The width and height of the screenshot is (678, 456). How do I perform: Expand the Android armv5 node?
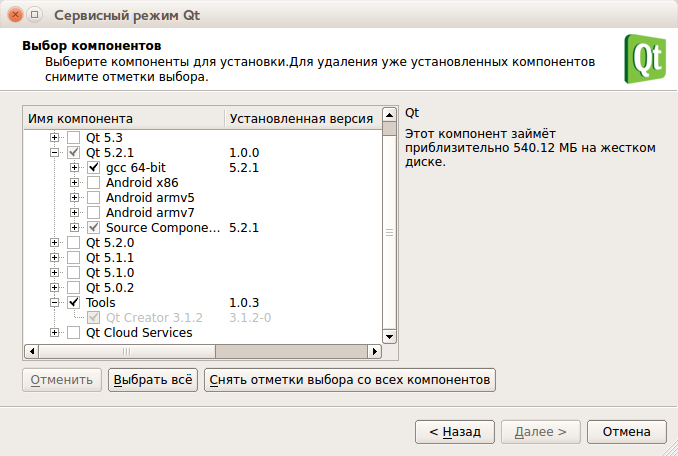click(x=74, y=198)
